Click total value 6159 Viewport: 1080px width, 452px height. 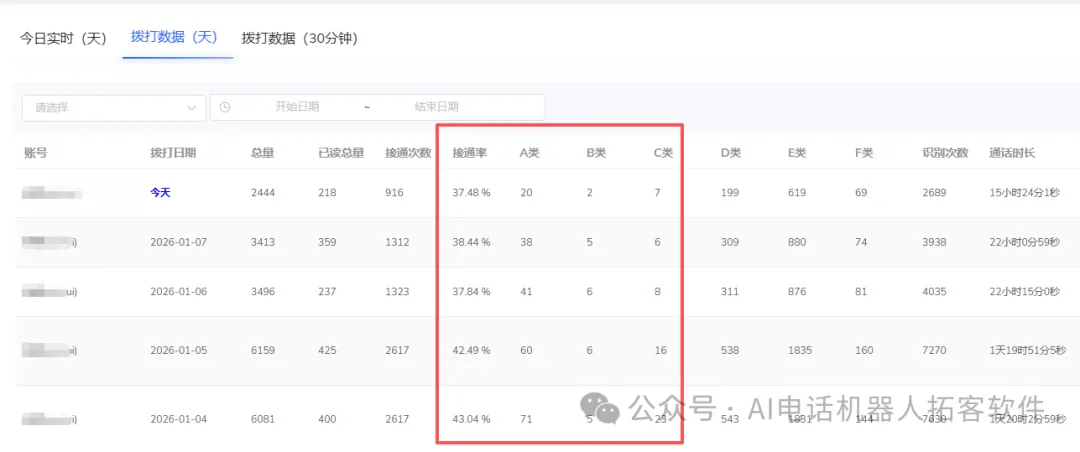point(263,351)
